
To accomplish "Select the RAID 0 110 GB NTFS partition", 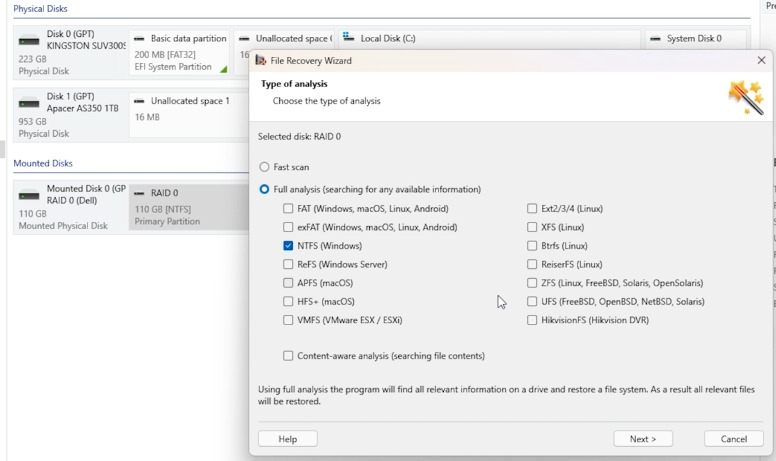I will (x=189, y=207).
